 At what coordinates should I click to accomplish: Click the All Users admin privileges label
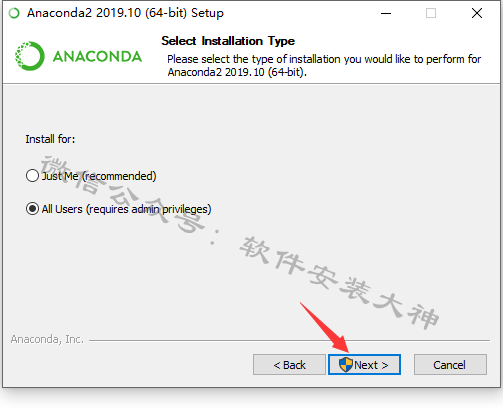coord(127,209)
